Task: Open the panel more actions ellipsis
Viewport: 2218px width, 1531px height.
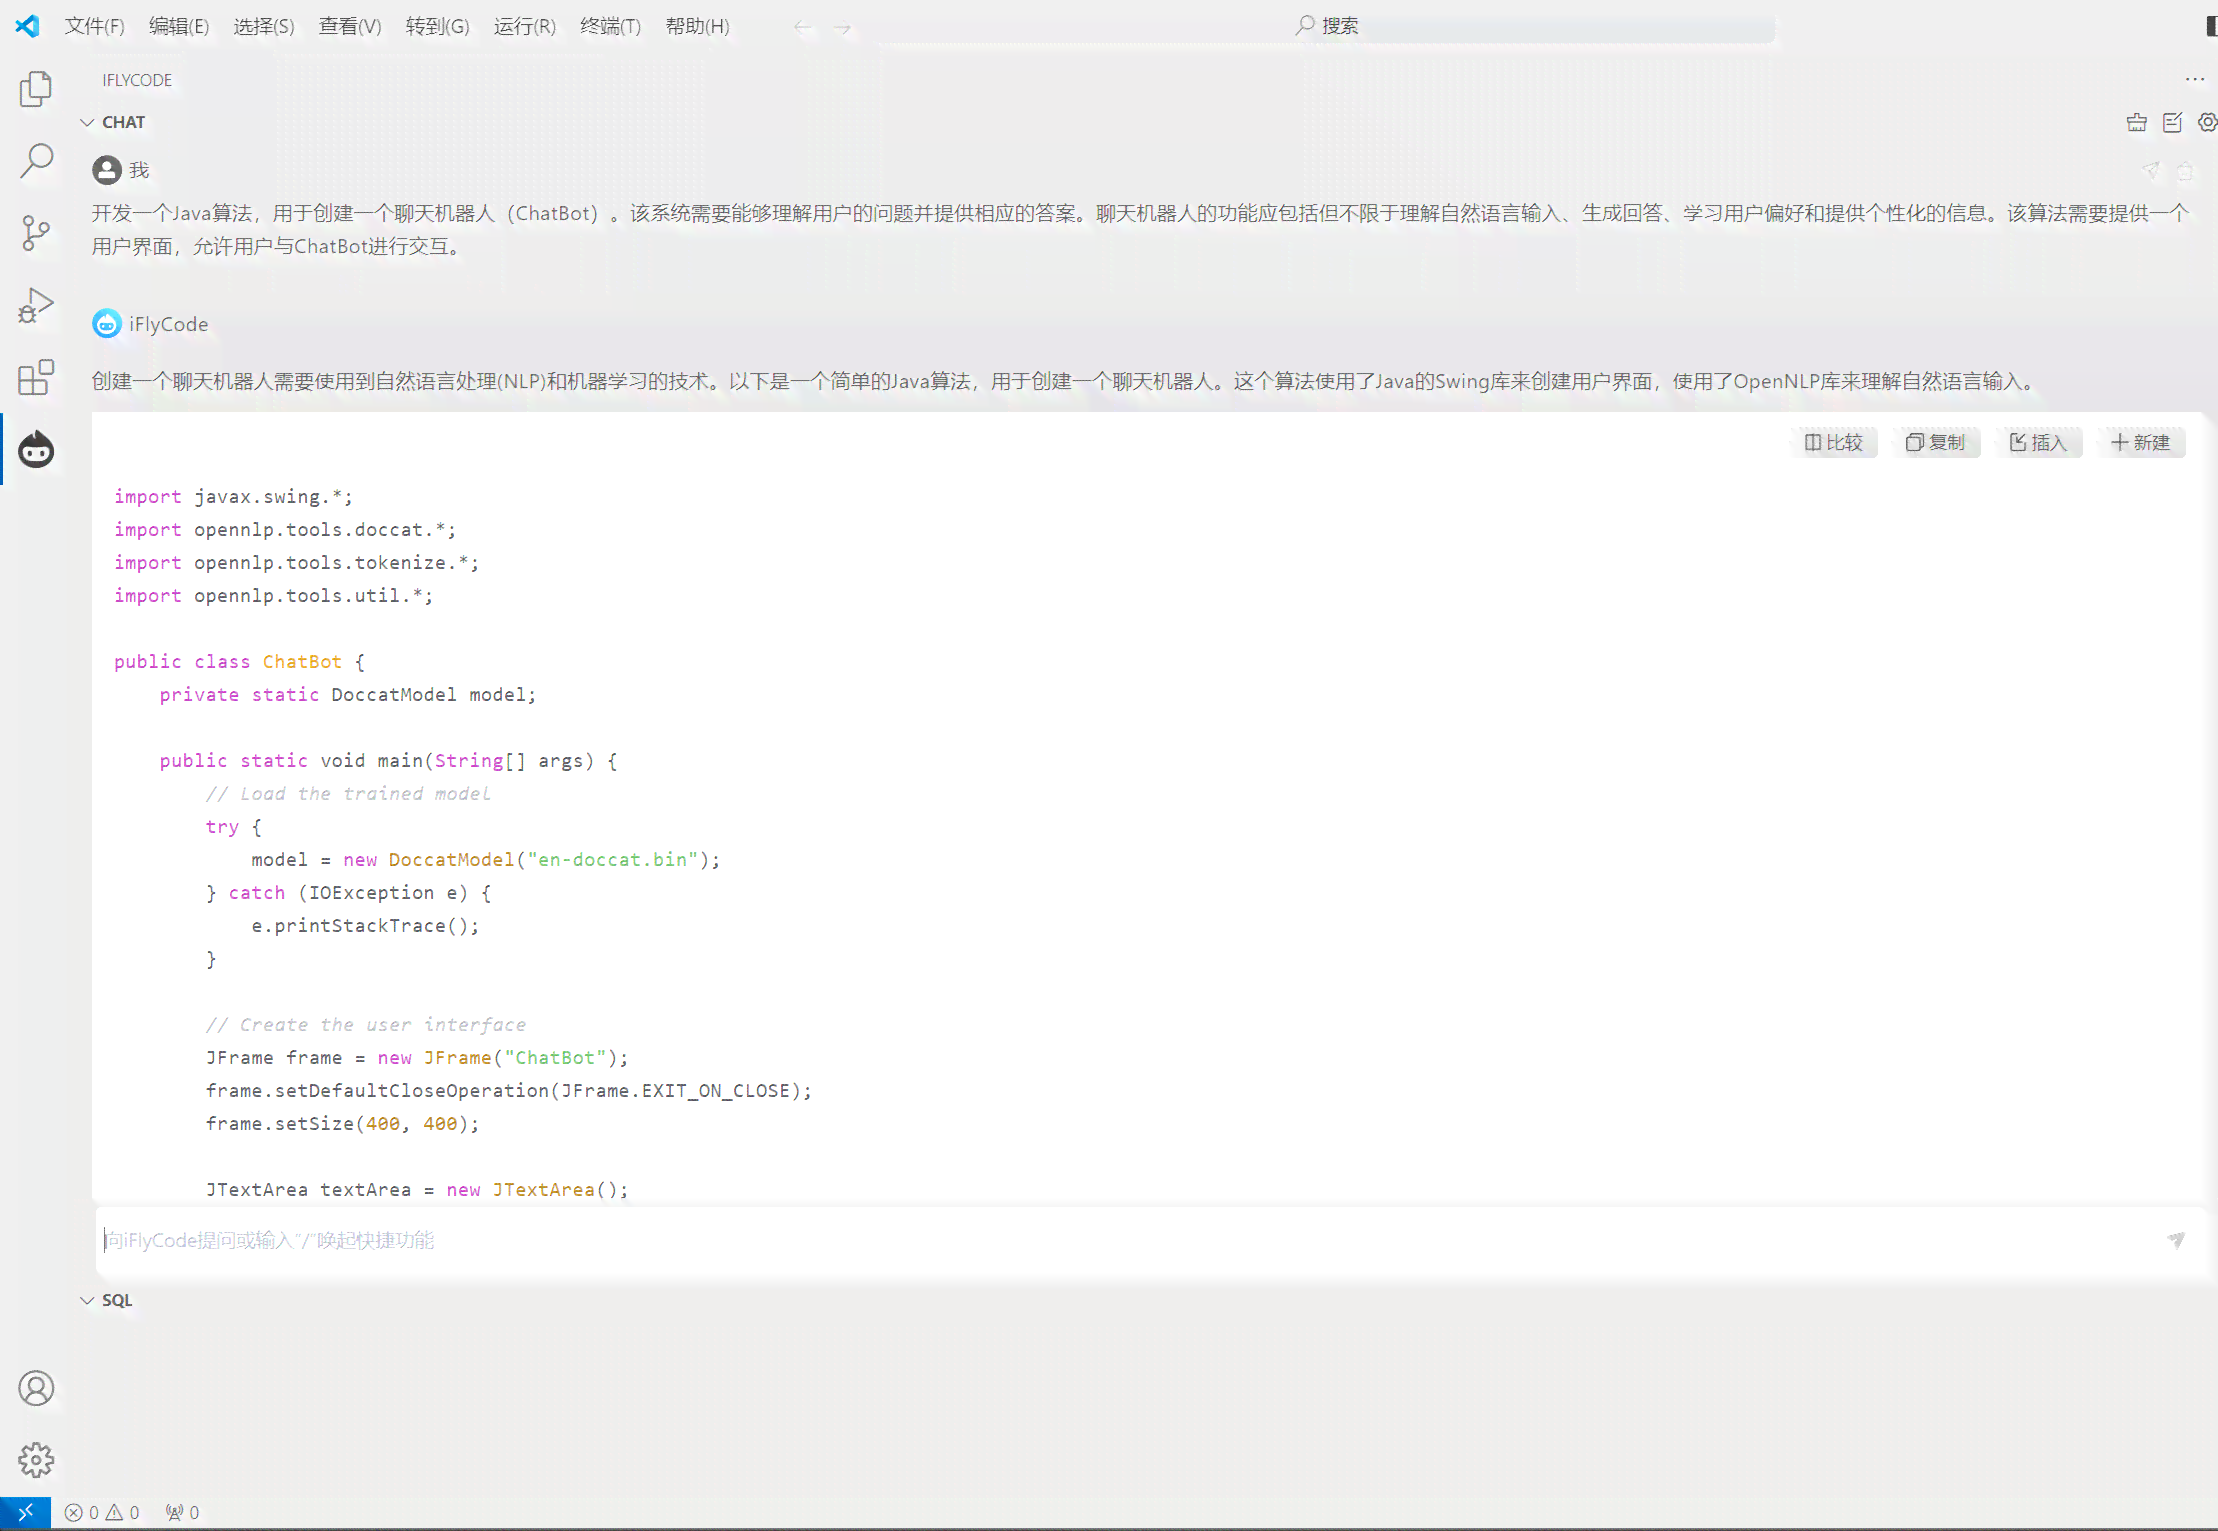Action: coord(2195,79)
